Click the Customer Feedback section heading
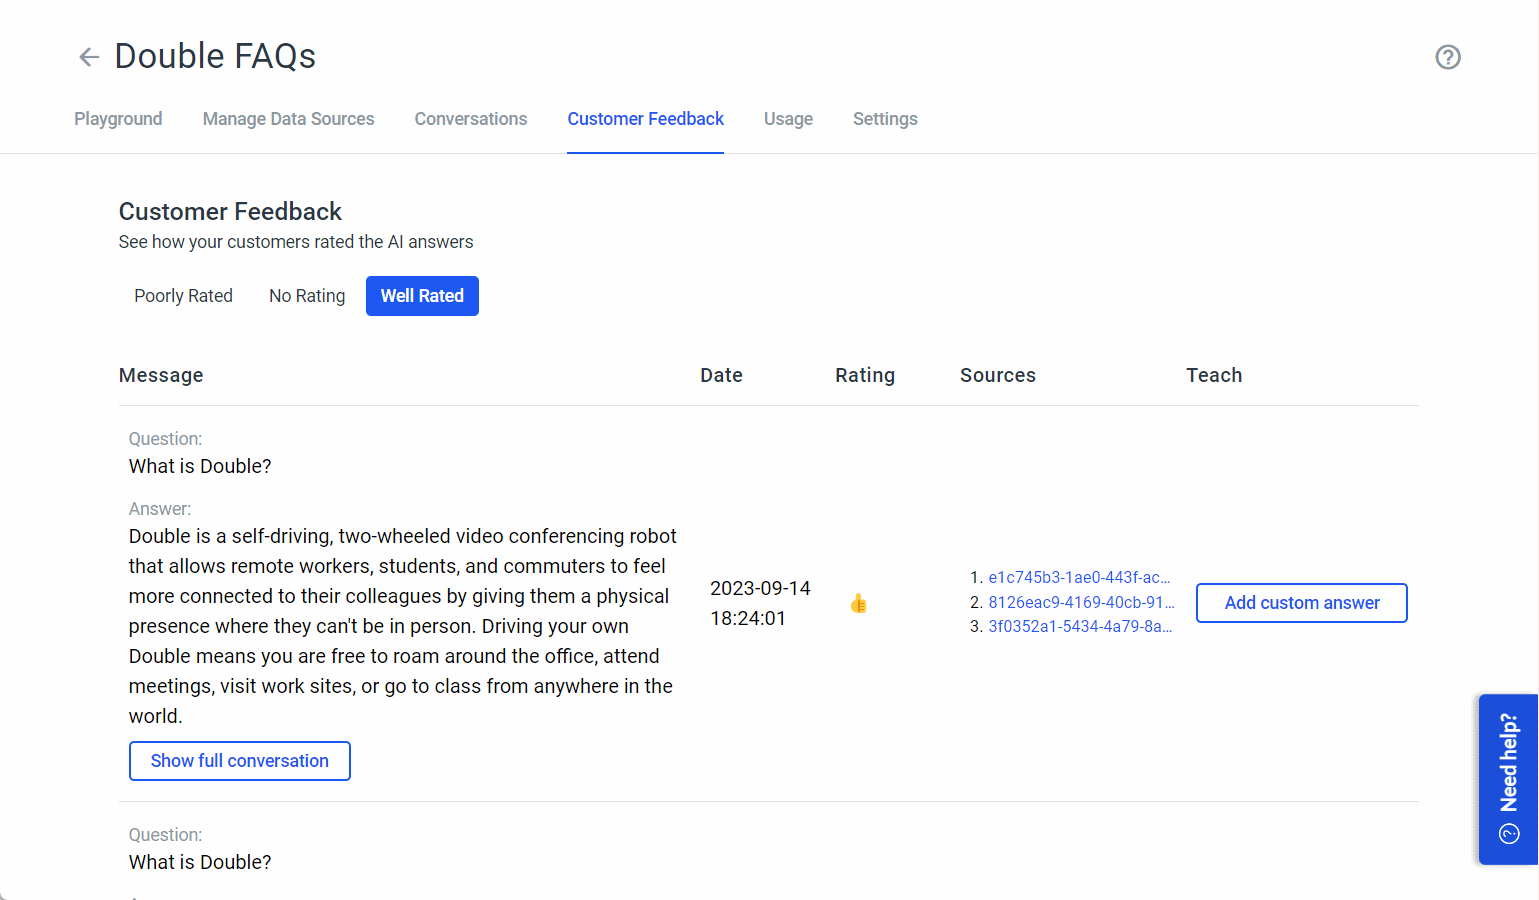Image resolution: width=1539 pixels, height=900 pixels. coord(230,212)
